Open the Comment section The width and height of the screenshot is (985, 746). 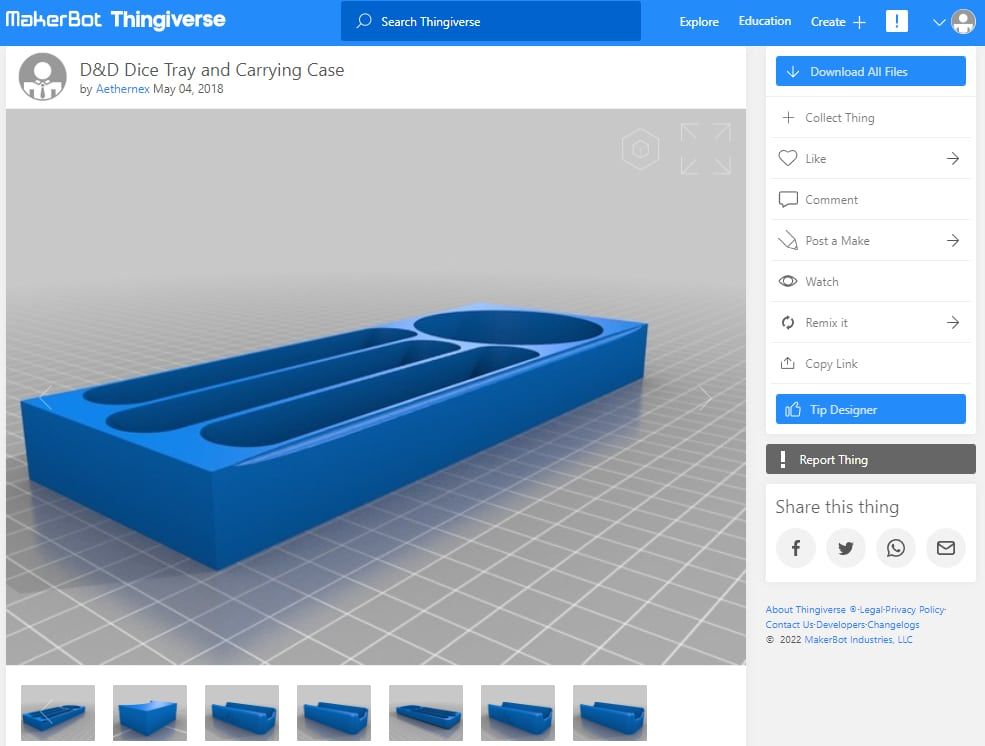(829, 199)
